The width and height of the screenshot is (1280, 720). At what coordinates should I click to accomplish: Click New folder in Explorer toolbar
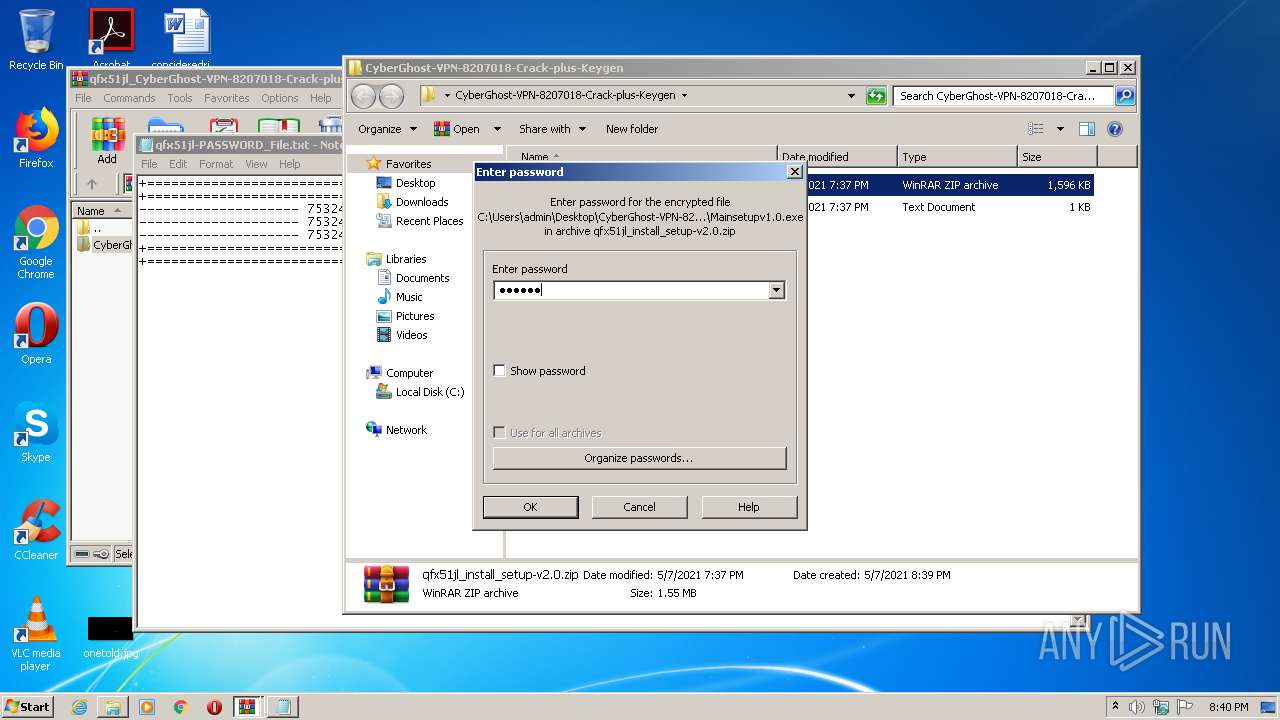click(x=632, y=129)
